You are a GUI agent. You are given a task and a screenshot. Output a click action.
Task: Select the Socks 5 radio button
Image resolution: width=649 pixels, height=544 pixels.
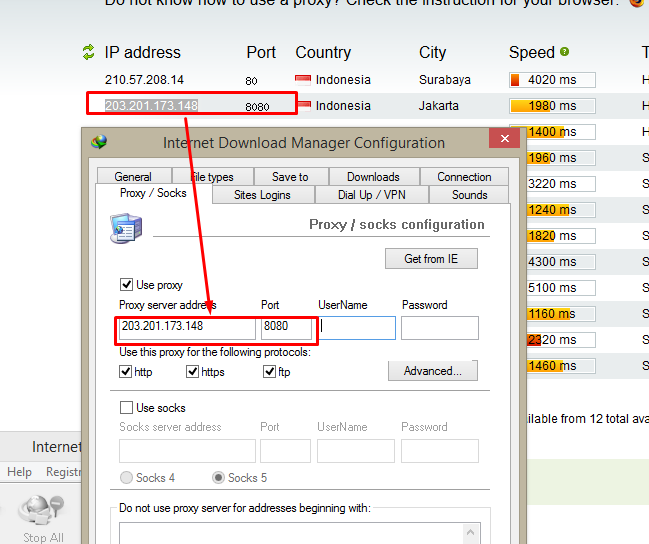[218, 478]
